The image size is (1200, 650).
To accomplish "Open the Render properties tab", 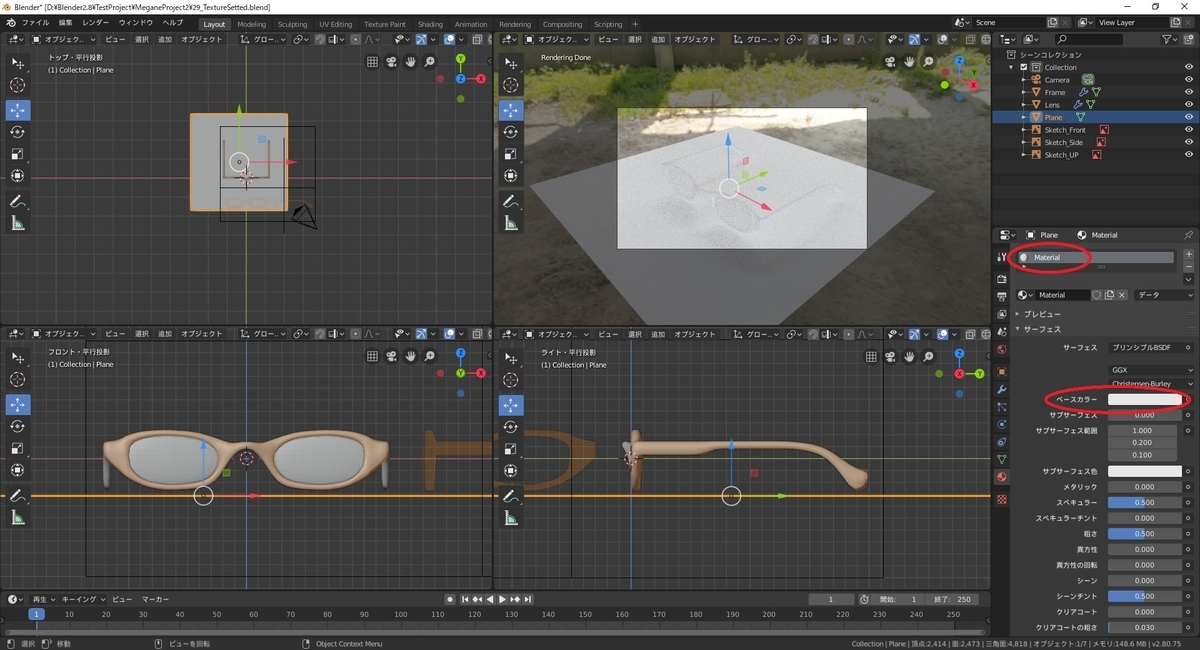I will (1002, 277).
